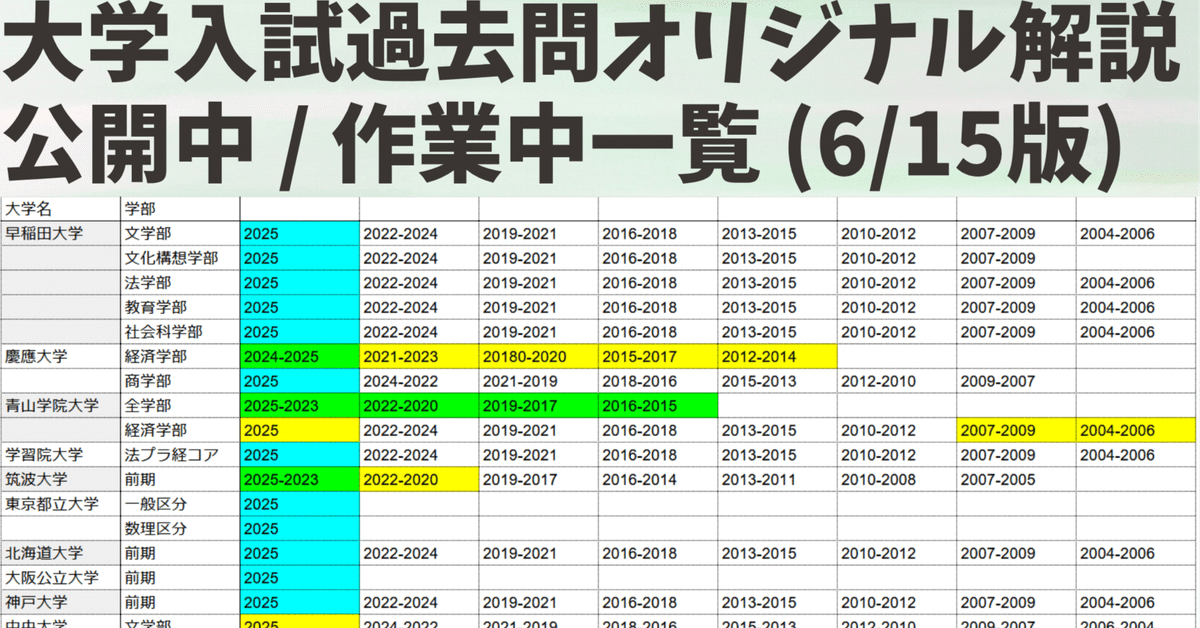Click the 2016-2014 cell
The height and width of the screenshot is (628, 1200).
(658, 479)
